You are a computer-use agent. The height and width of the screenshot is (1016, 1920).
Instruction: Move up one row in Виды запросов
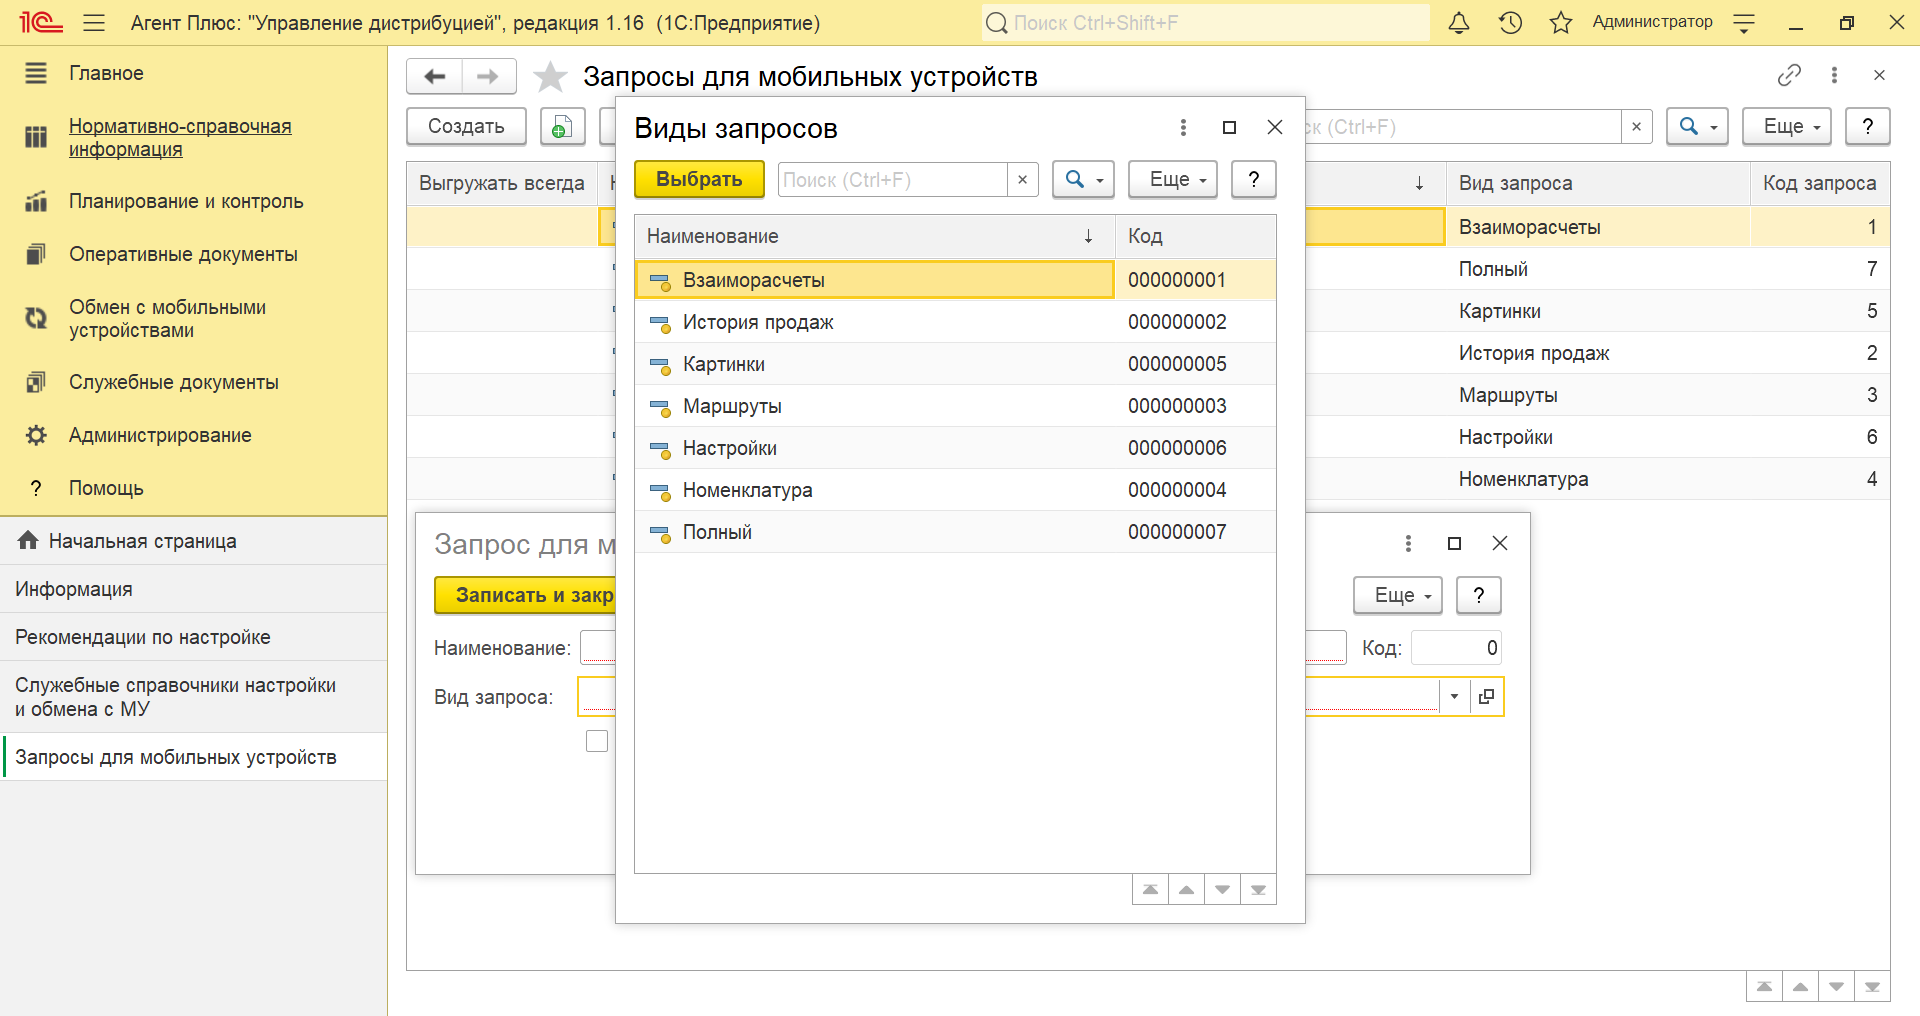click(1186, 890)
